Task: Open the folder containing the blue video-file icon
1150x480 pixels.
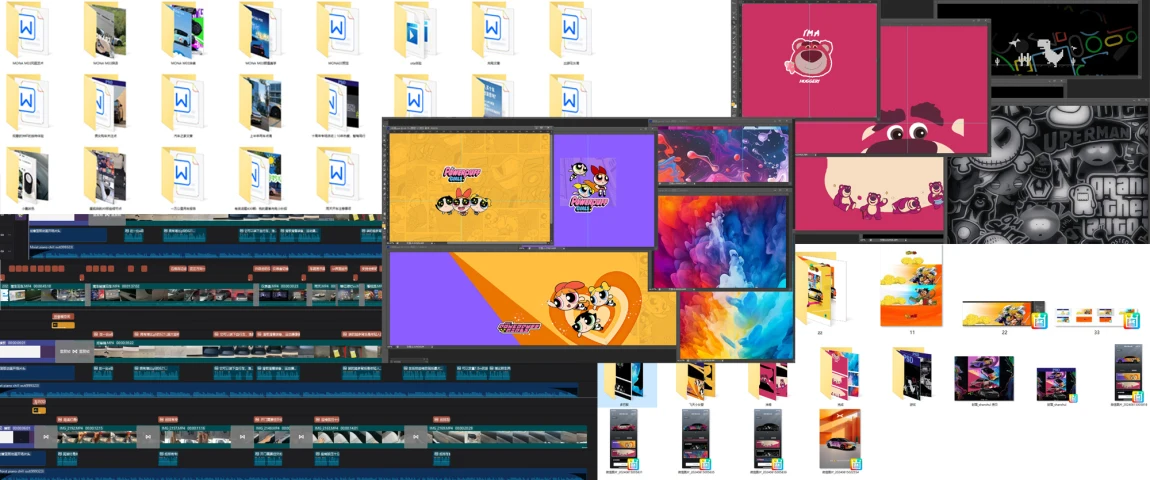Action: [x=415, y=31]
